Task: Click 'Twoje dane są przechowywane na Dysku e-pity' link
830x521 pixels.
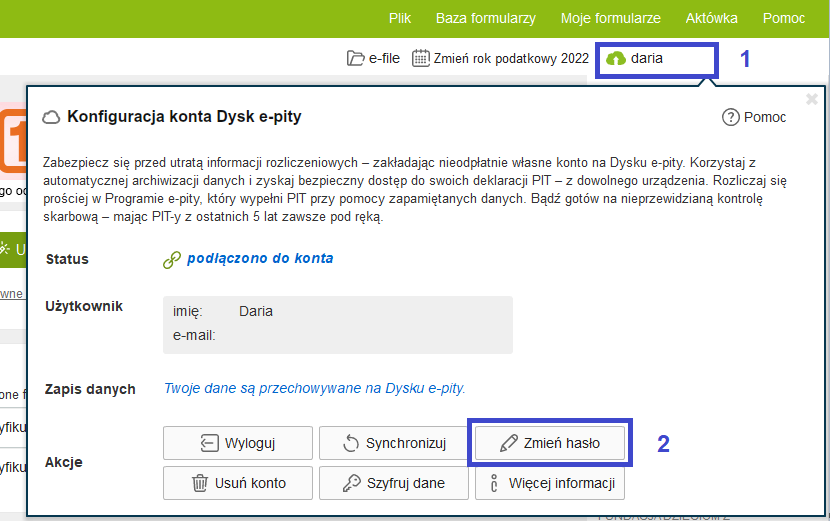Action: pyautogui.click(x=315, y=388)
